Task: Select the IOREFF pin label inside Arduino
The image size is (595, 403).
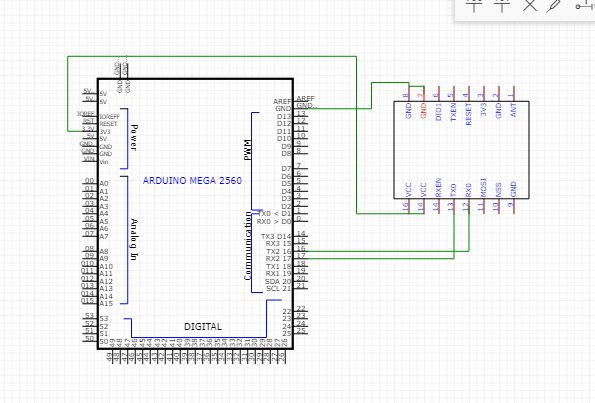Action: [x=110, y=116]
